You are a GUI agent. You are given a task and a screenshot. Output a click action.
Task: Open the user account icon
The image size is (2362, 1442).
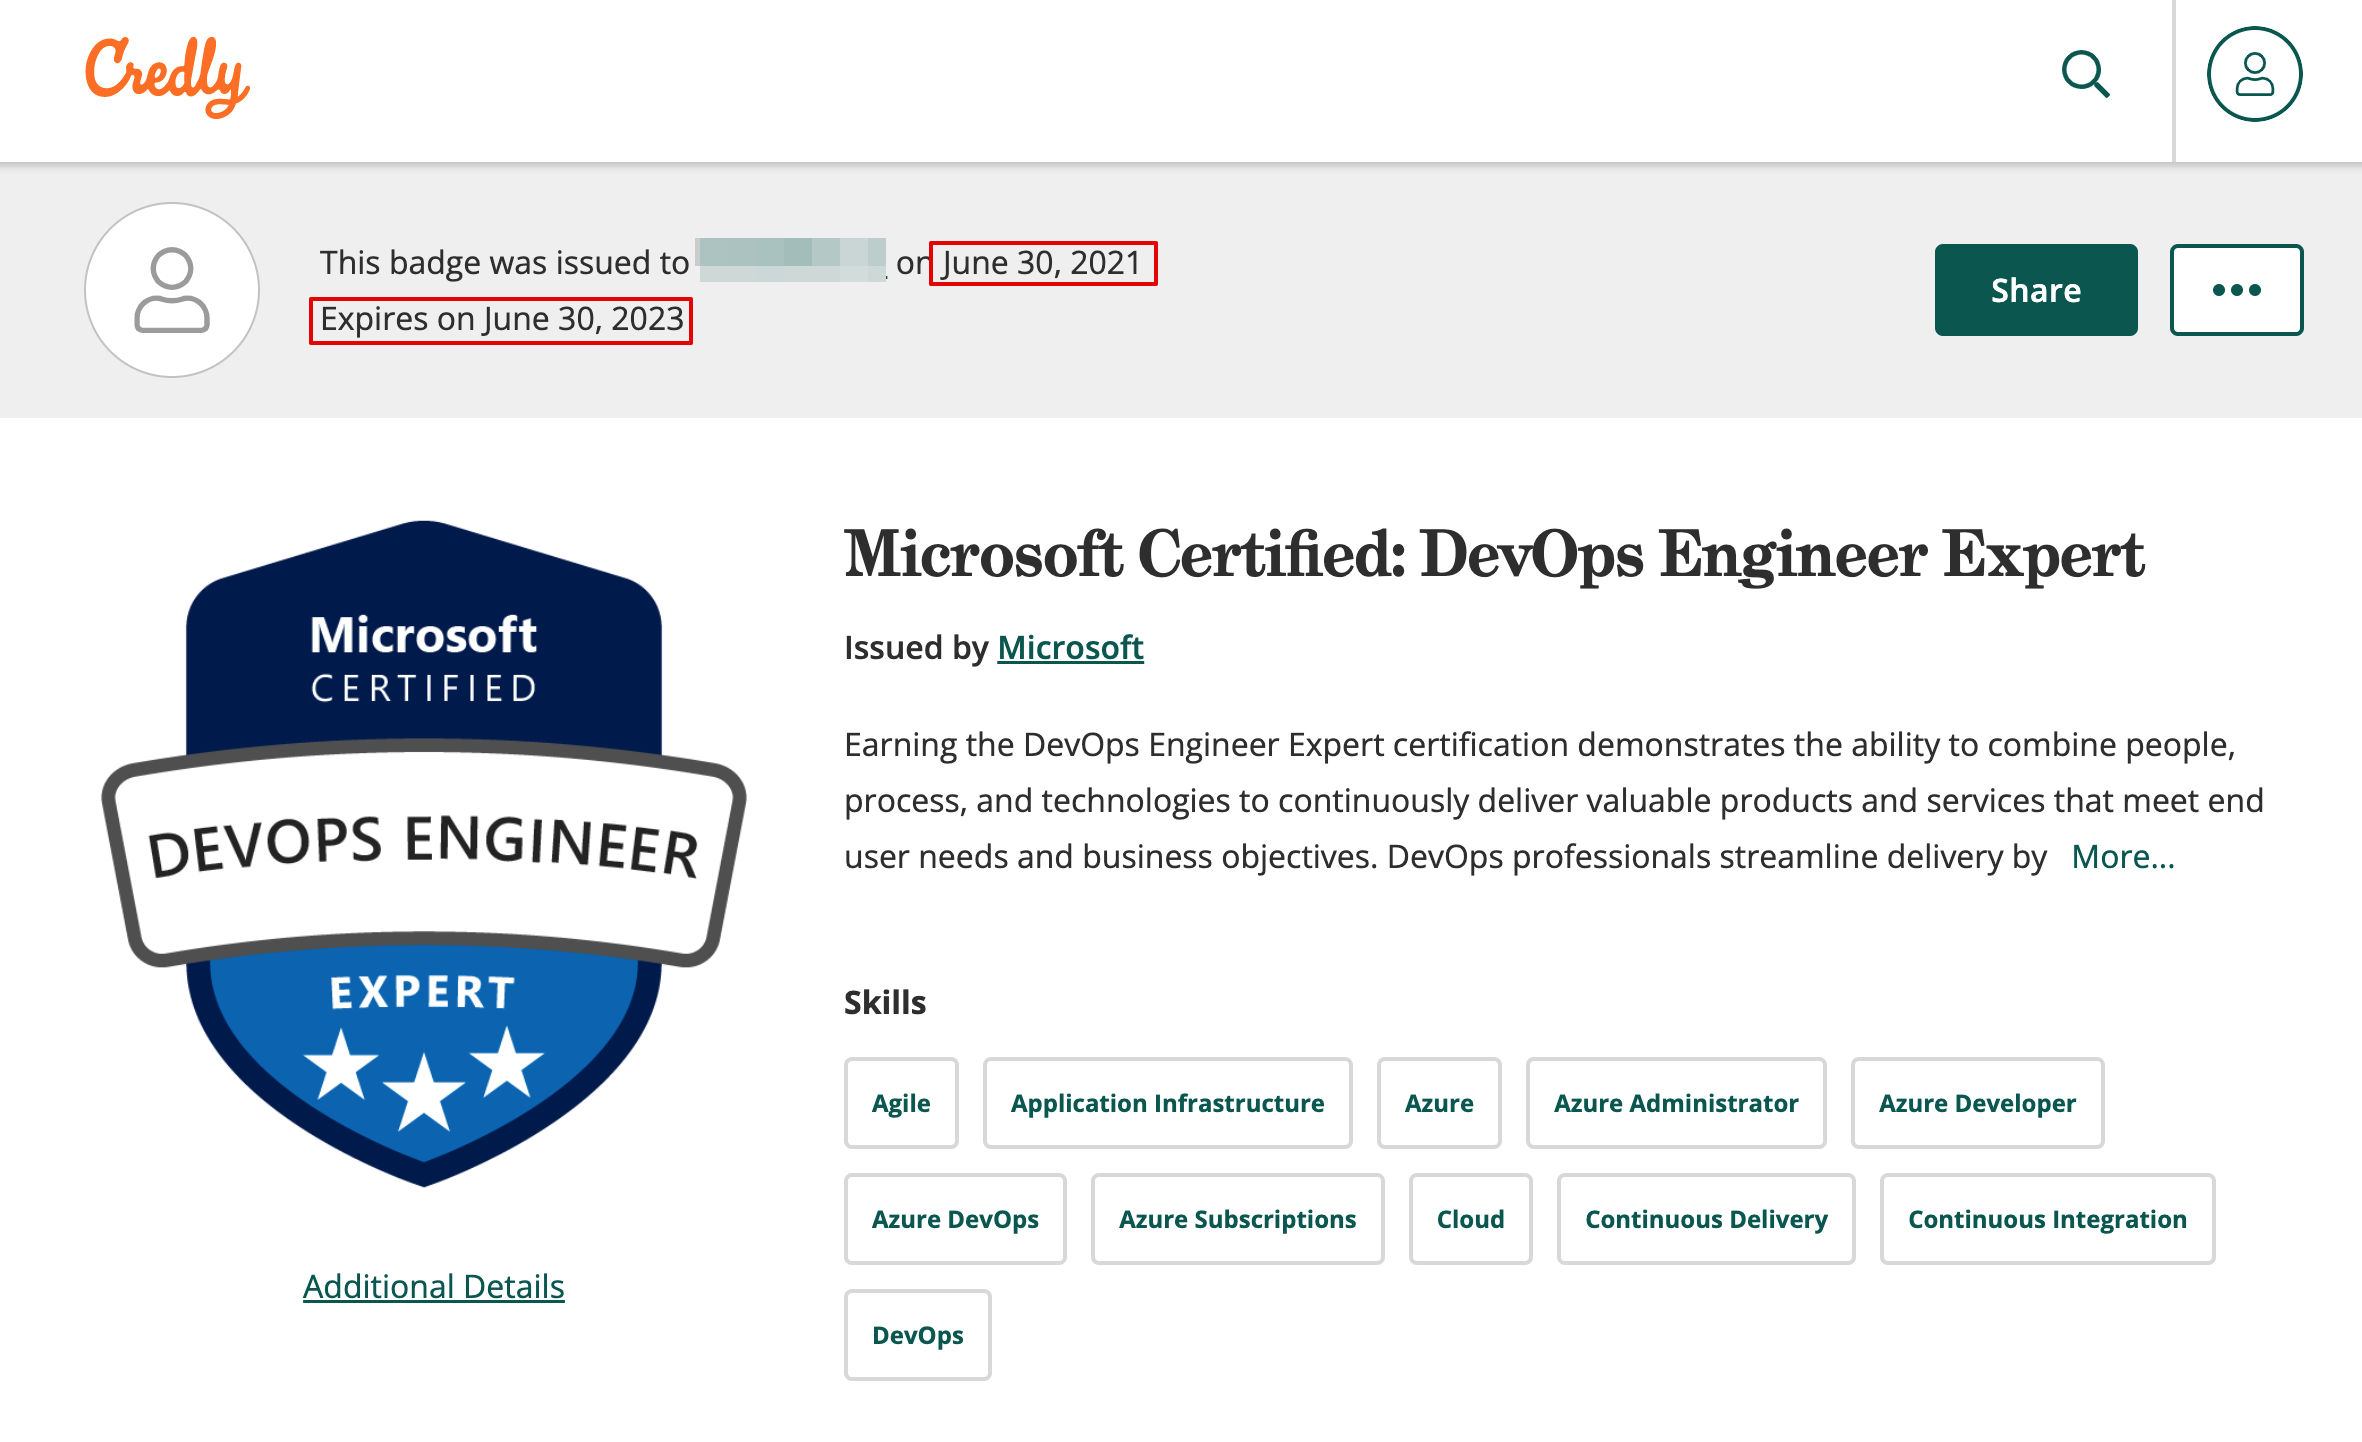point(2254,74)
